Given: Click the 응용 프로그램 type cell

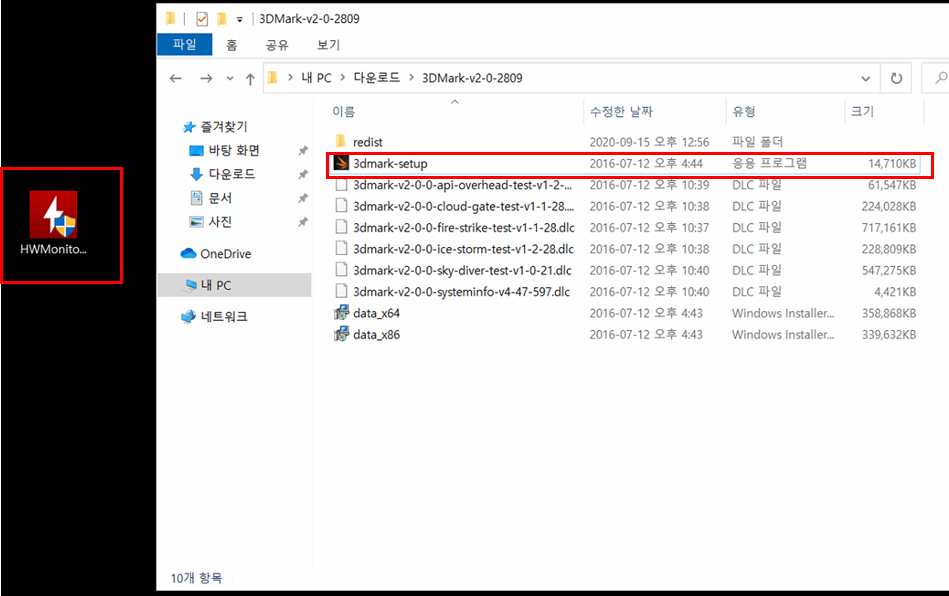Looking at the screenshot, I should pos(769,163).
